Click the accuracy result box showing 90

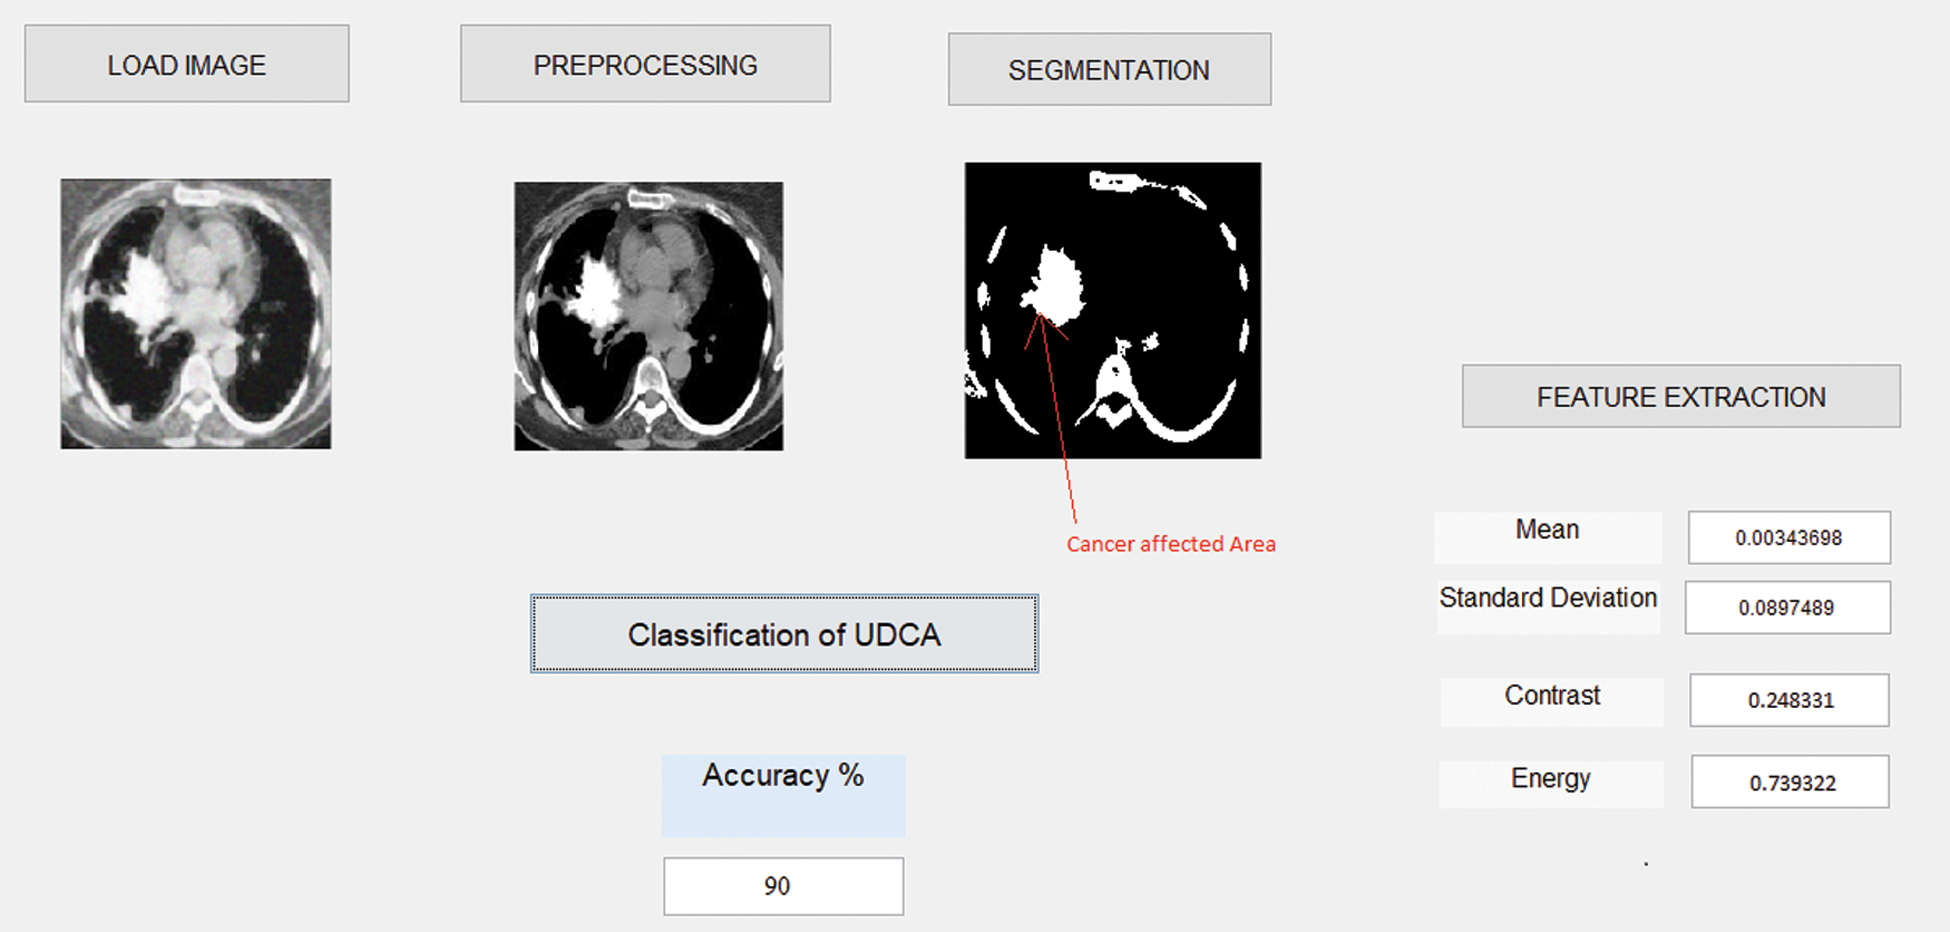click(783, 886)
